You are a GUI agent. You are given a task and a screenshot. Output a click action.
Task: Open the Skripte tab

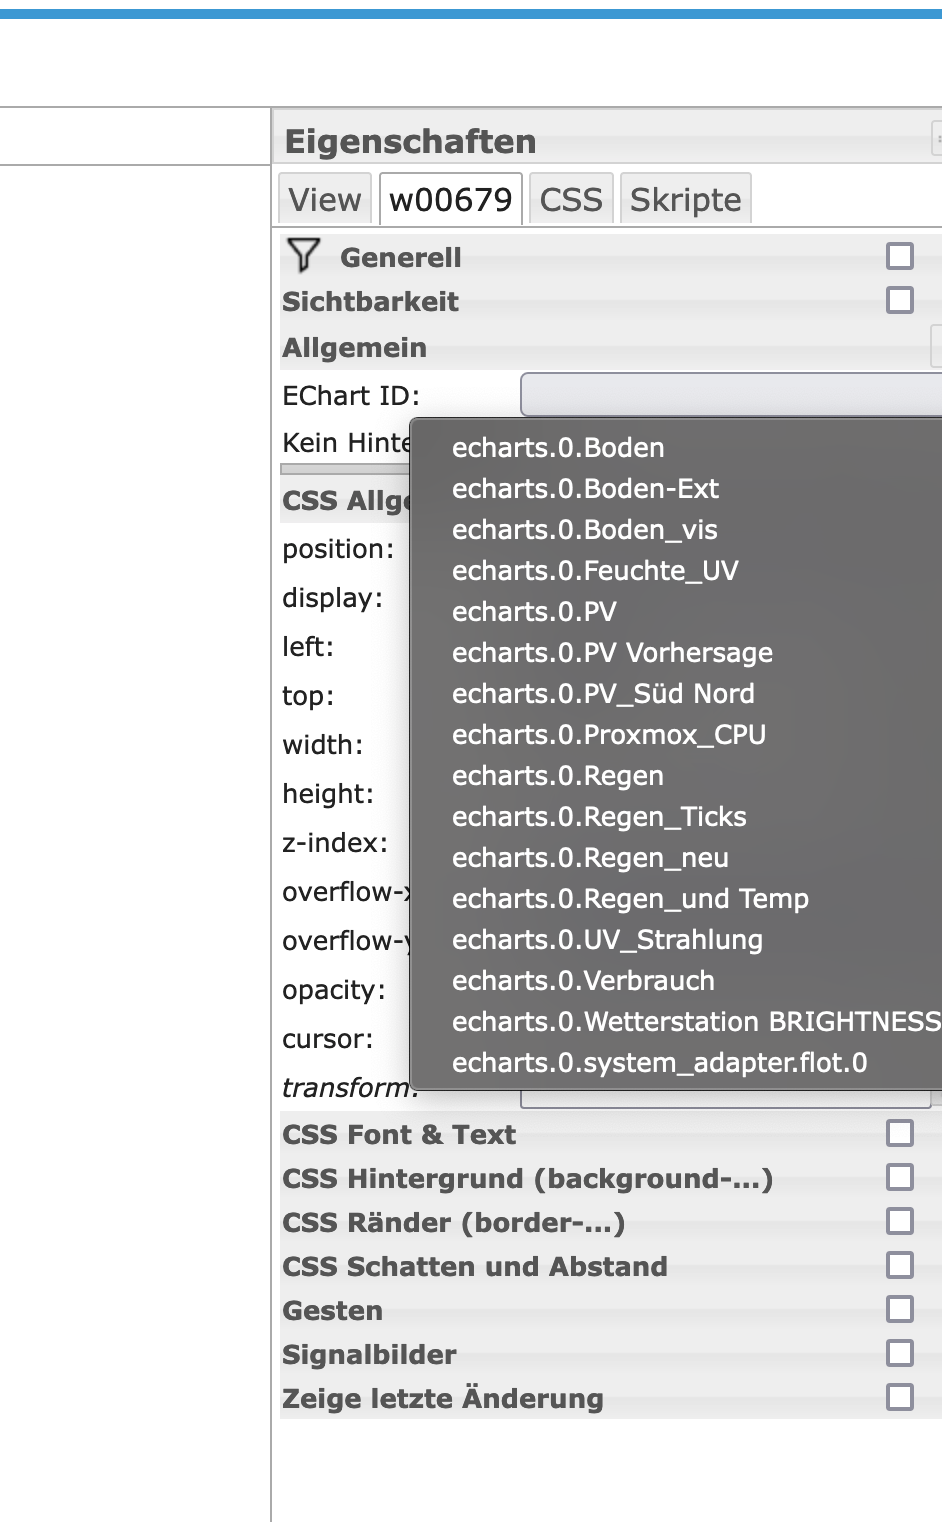click(686, 199)
